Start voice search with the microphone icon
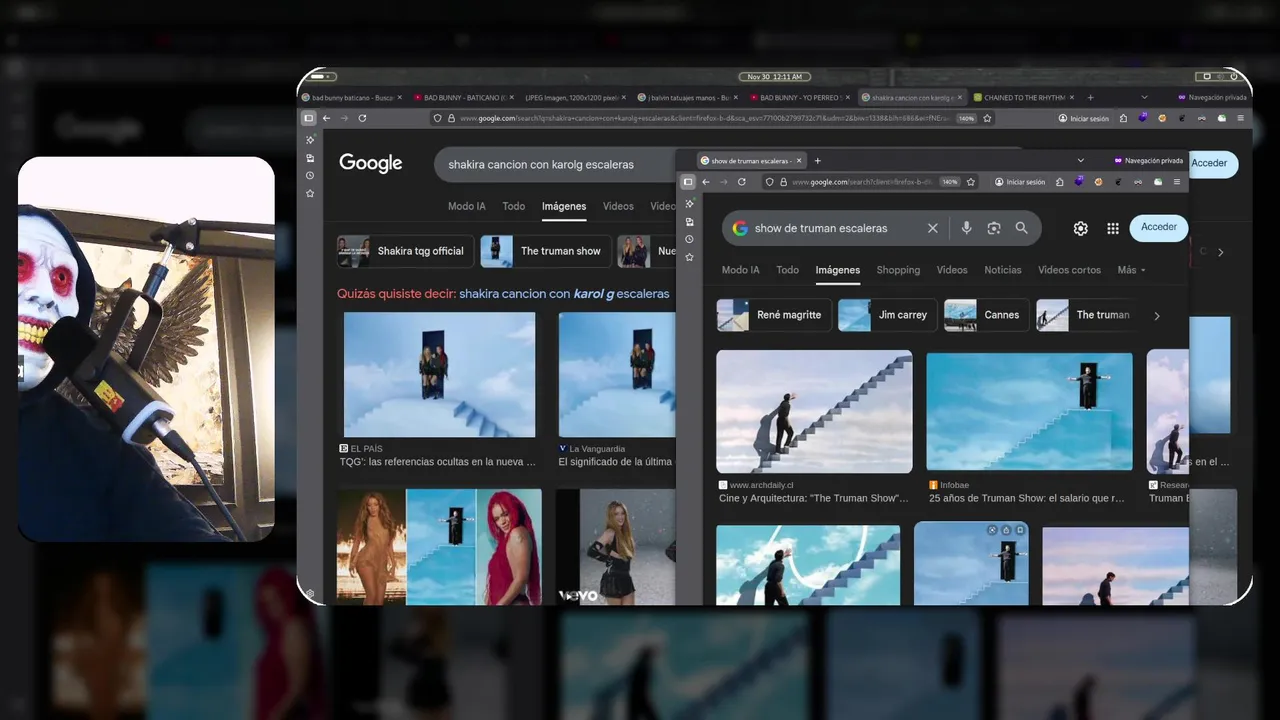This screenshot has width=1280, height=720. tap(966, 228)
